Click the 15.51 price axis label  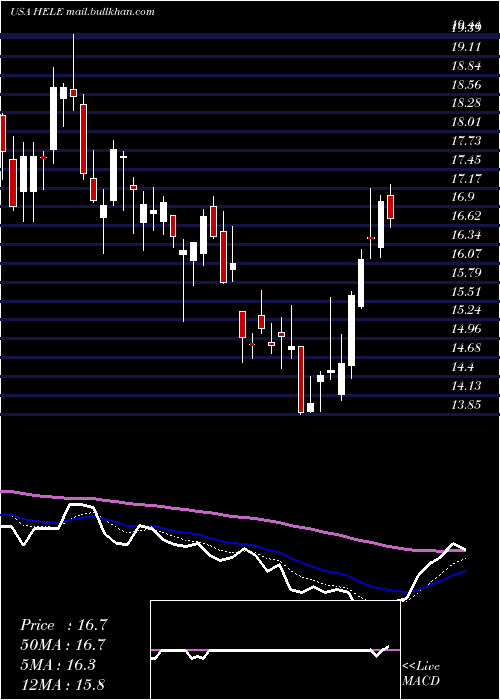[466, 292]
